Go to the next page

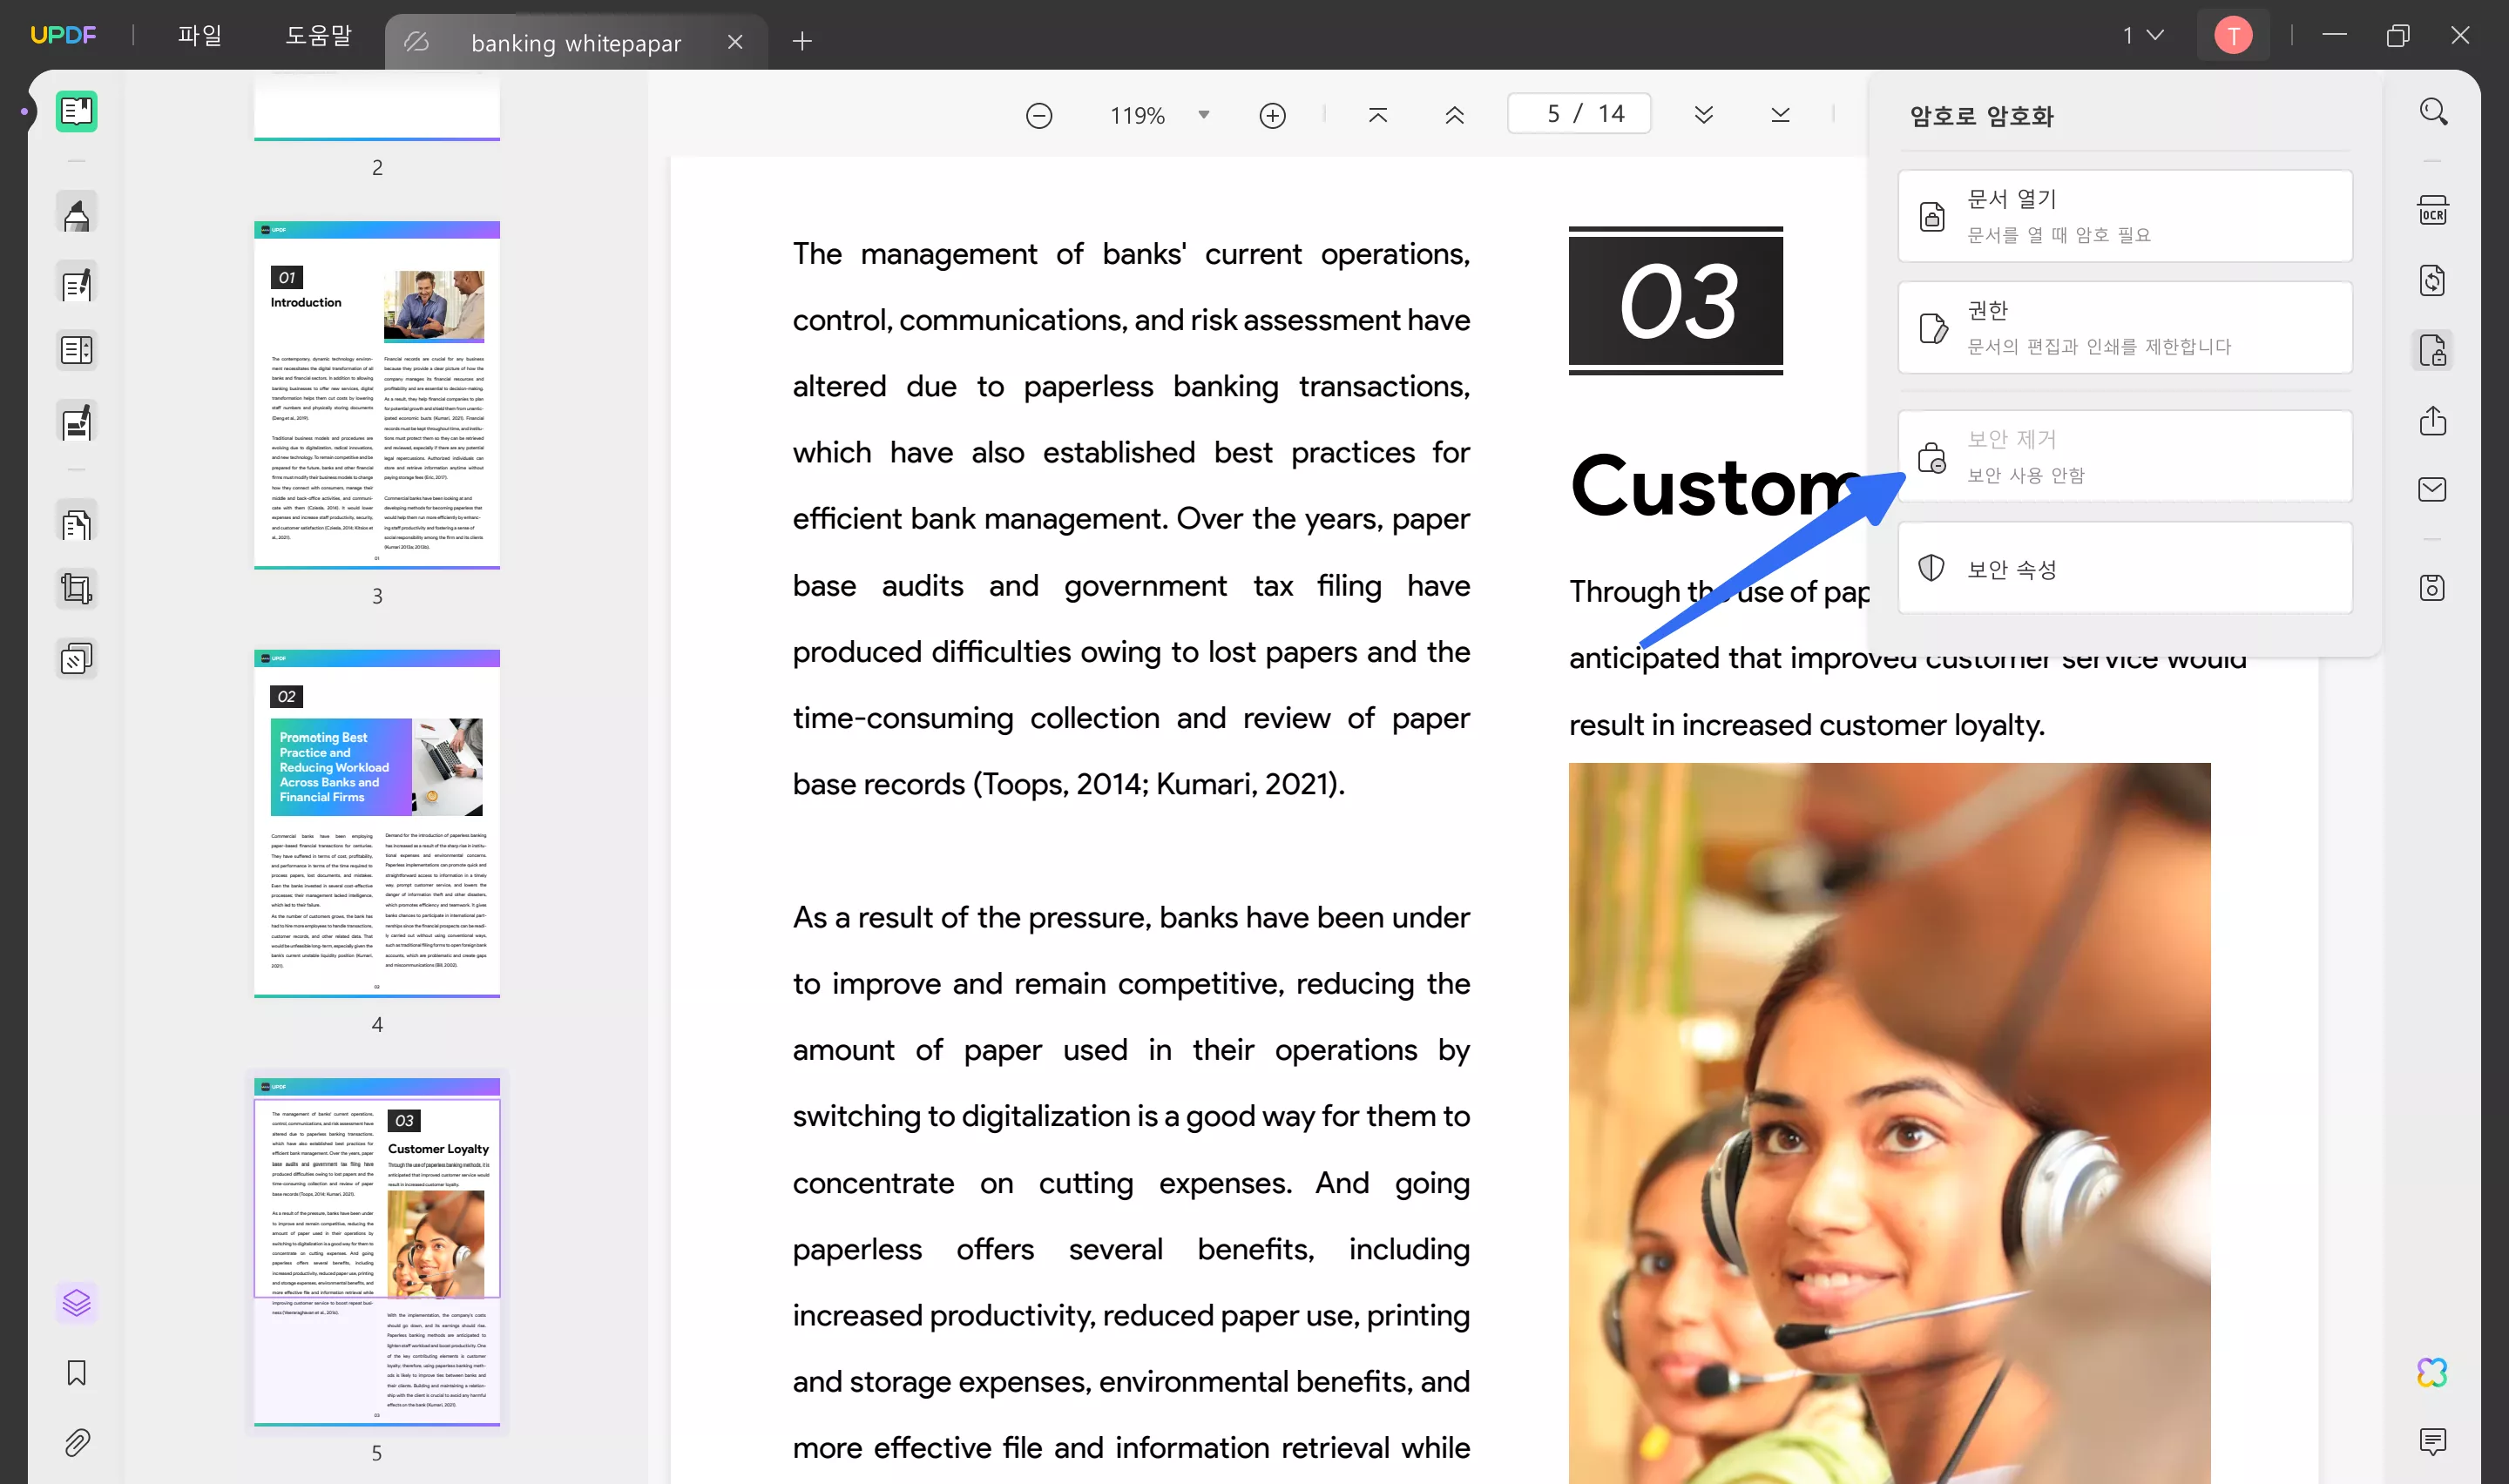click(x=1704, y=115)
